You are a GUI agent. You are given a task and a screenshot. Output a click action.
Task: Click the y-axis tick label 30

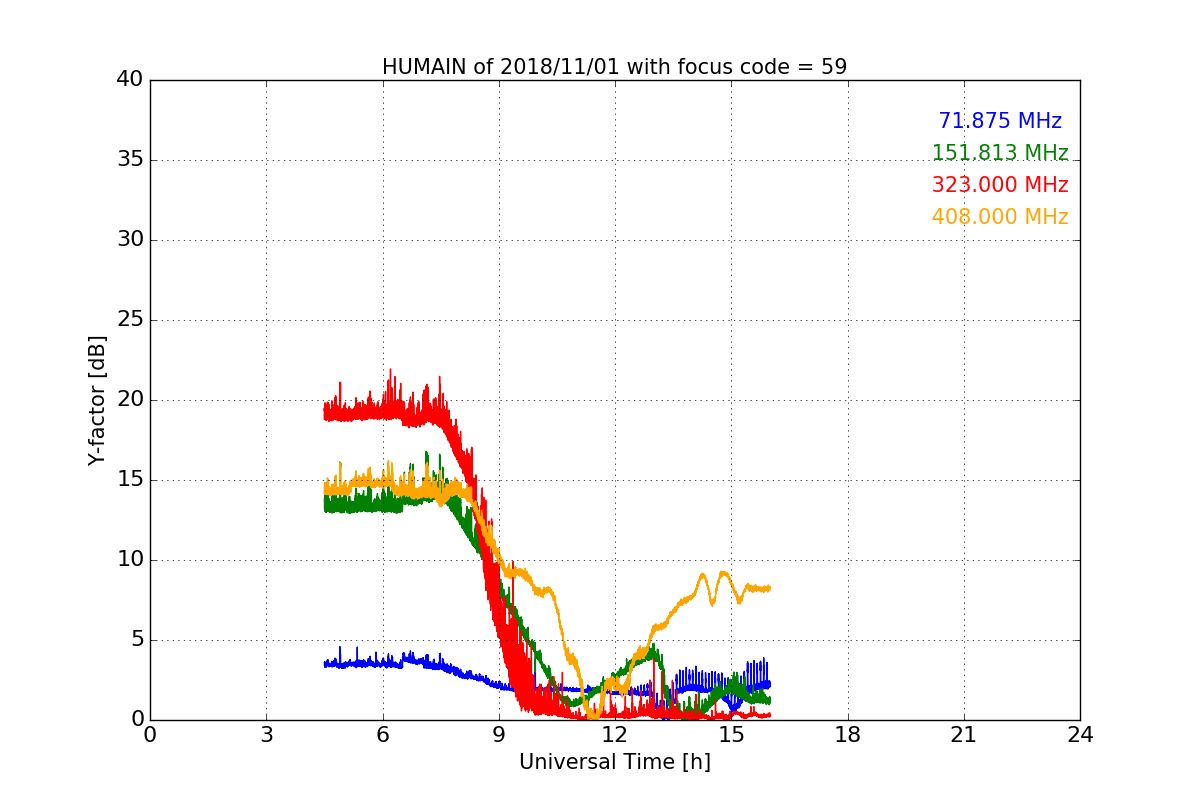click(130, 240)
